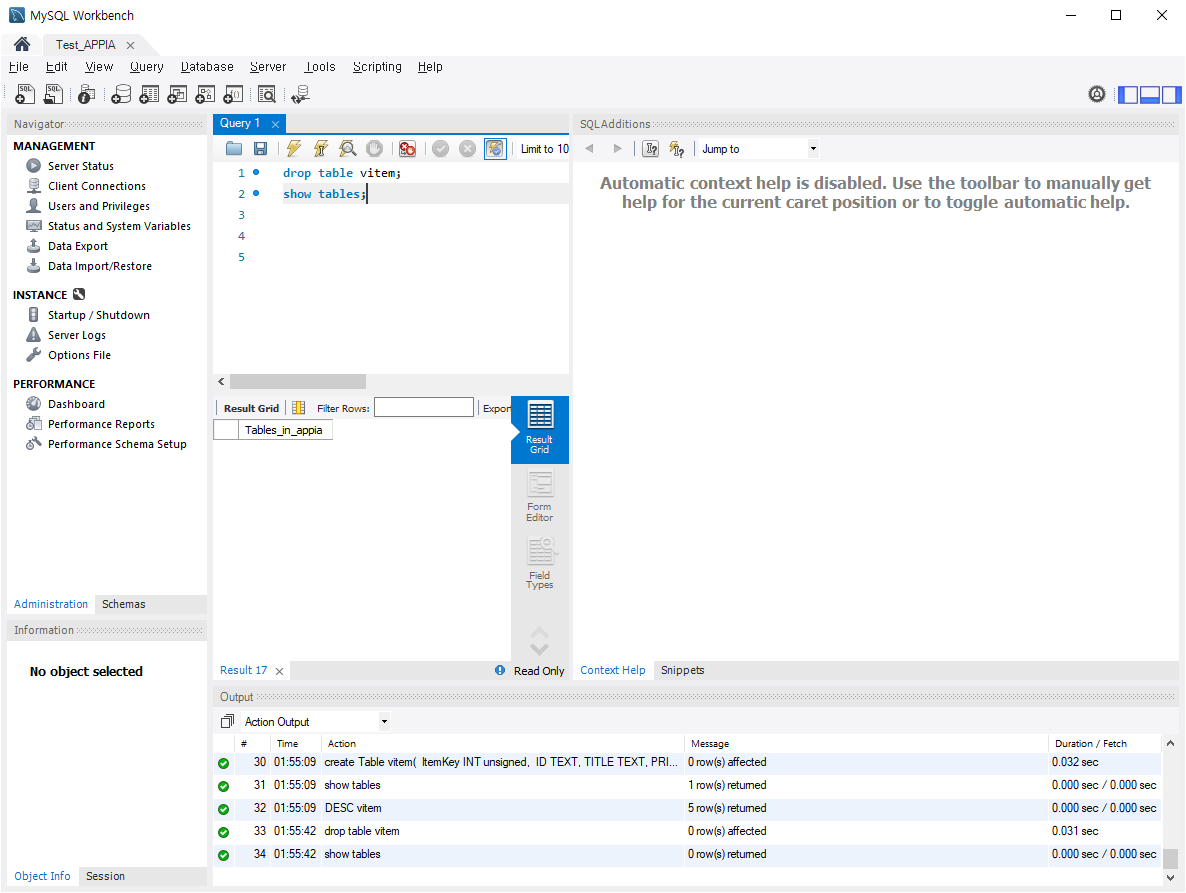The image size is (1186, 893).
Task: Open the Scripting menu
Action: (377, 67)
